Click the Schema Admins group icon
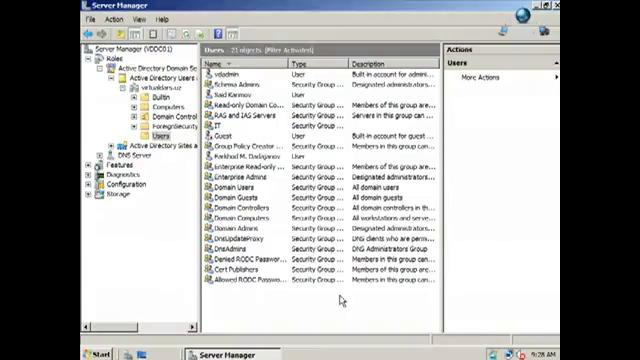The height and width of the screenshot is (360, 640). tap(209, 84)
